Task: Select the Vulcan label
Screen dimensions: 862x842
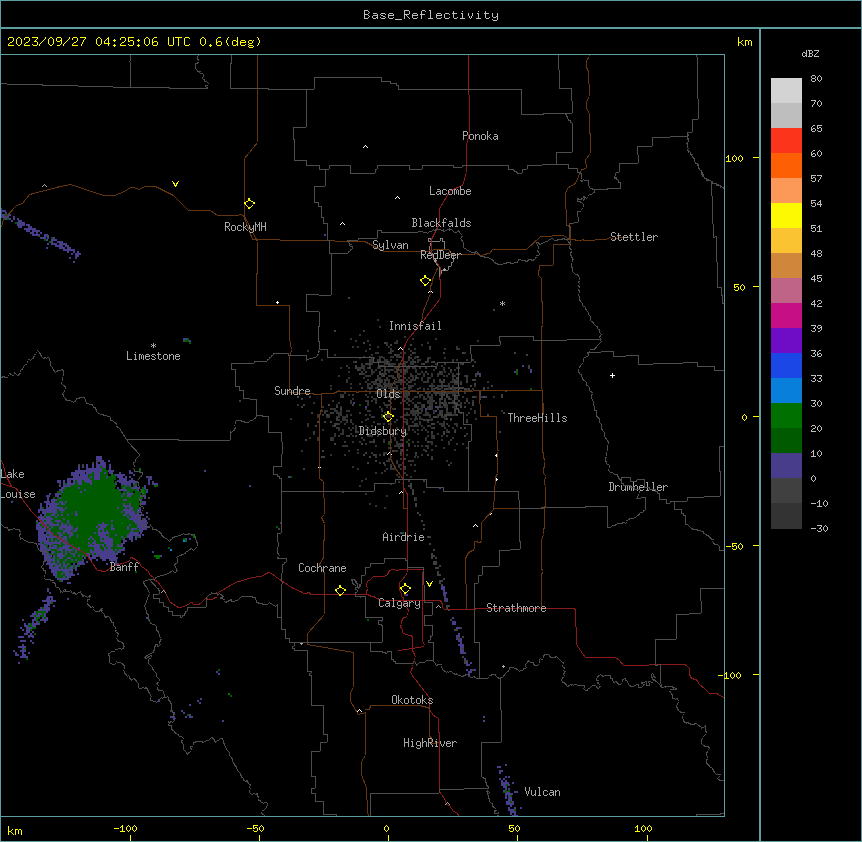Action: [x=543, y=792]
